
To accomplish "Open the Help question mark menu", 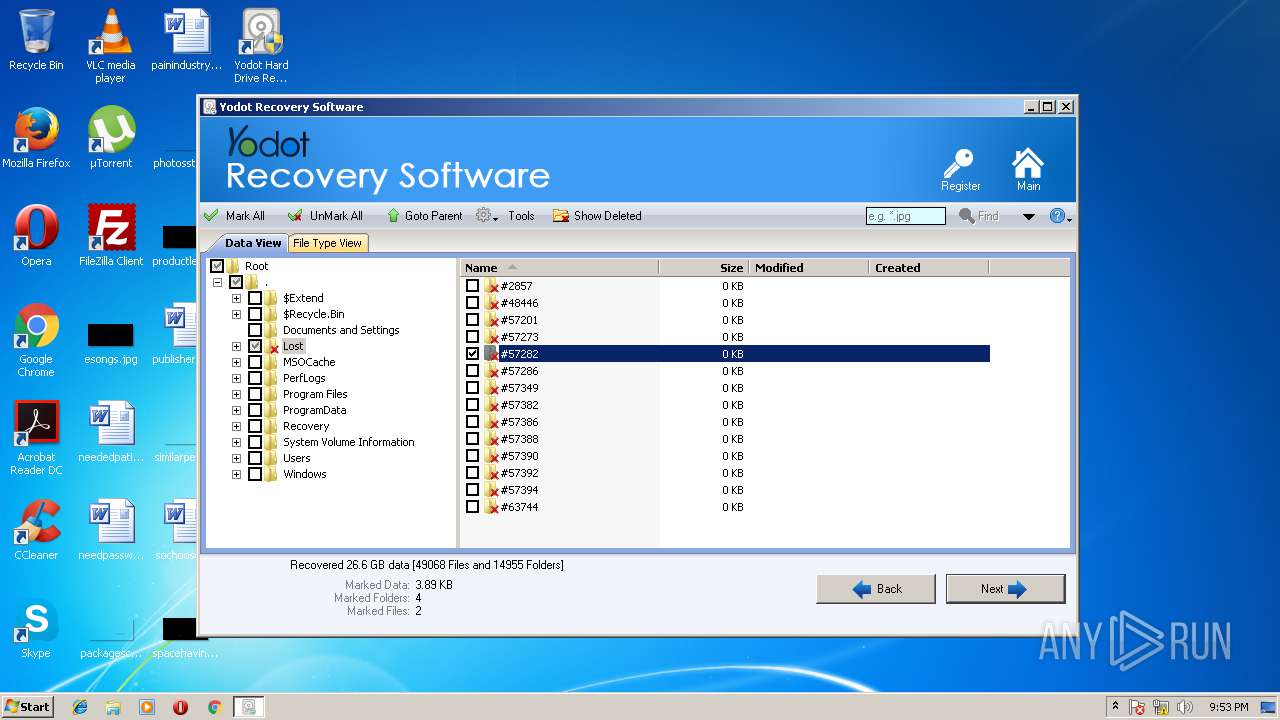I will point(1060,216).
